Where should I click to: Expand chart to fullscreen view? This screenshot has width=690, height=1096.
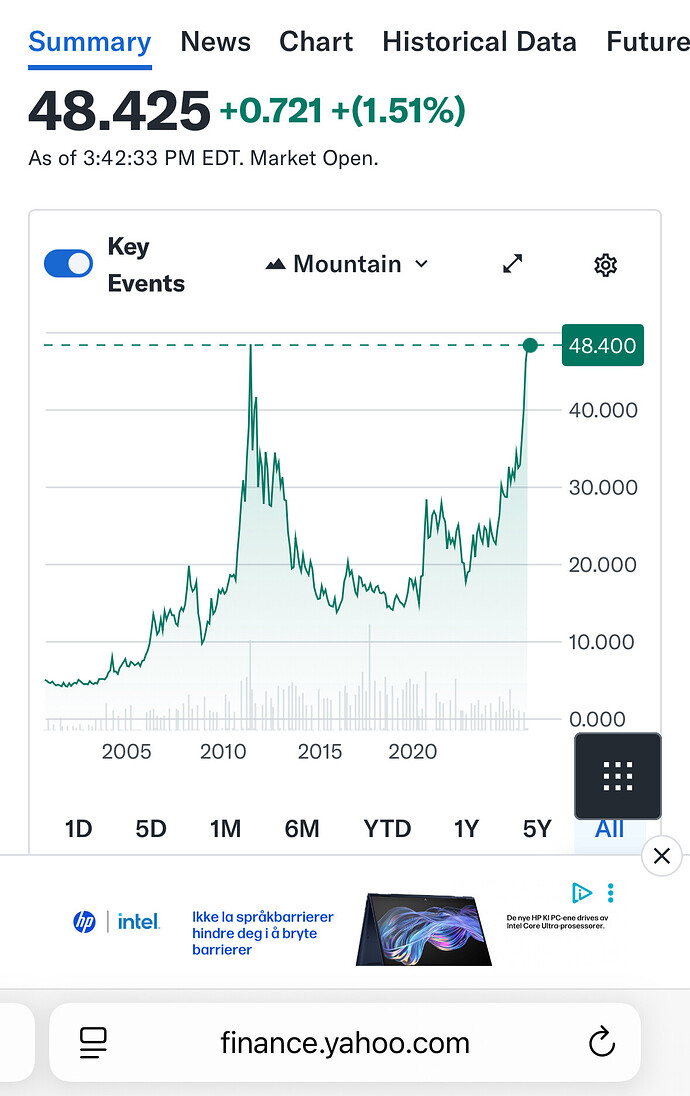[x=513, y=264]
